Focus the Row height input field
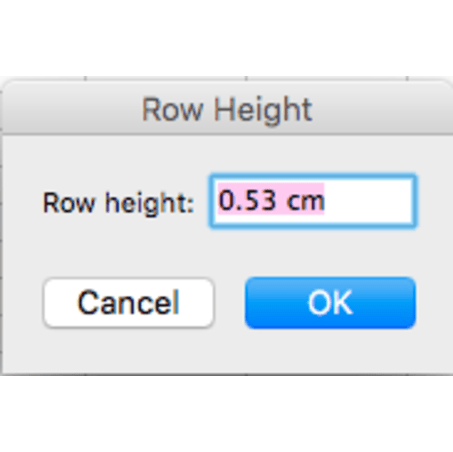 (x=313, y=201)
